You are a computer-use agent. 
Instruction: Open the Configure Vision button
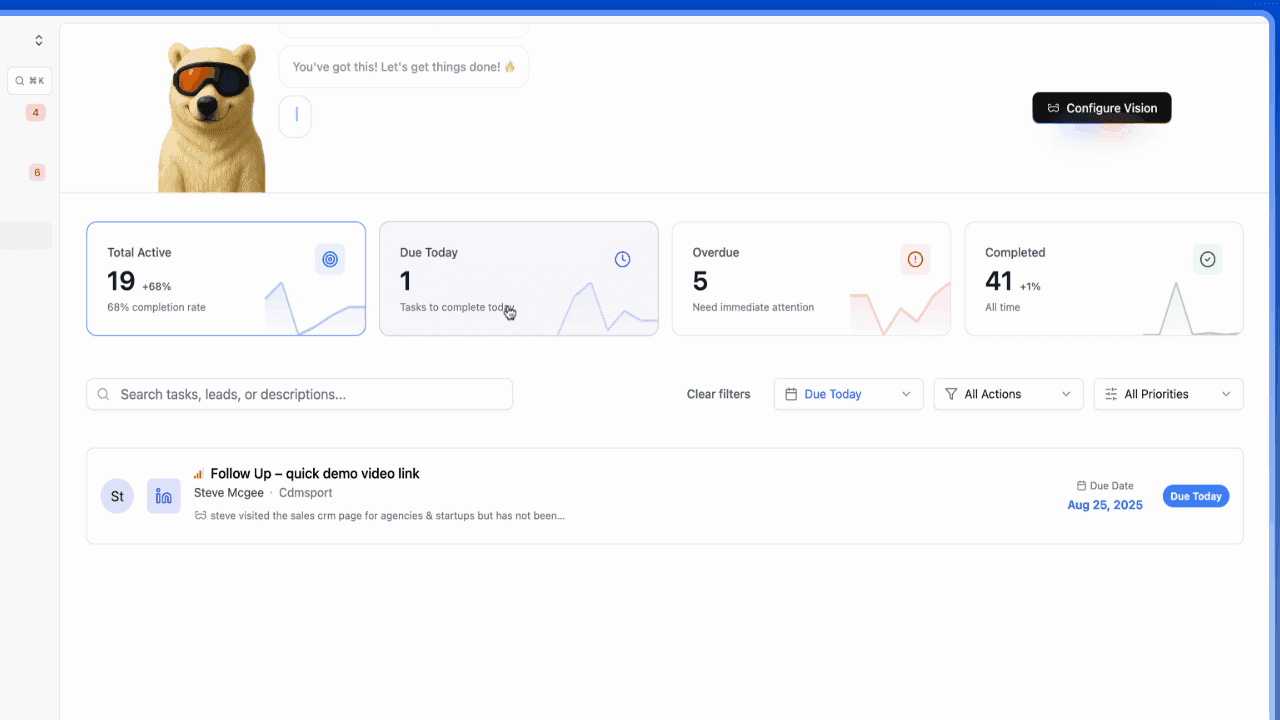(1102, 108)
